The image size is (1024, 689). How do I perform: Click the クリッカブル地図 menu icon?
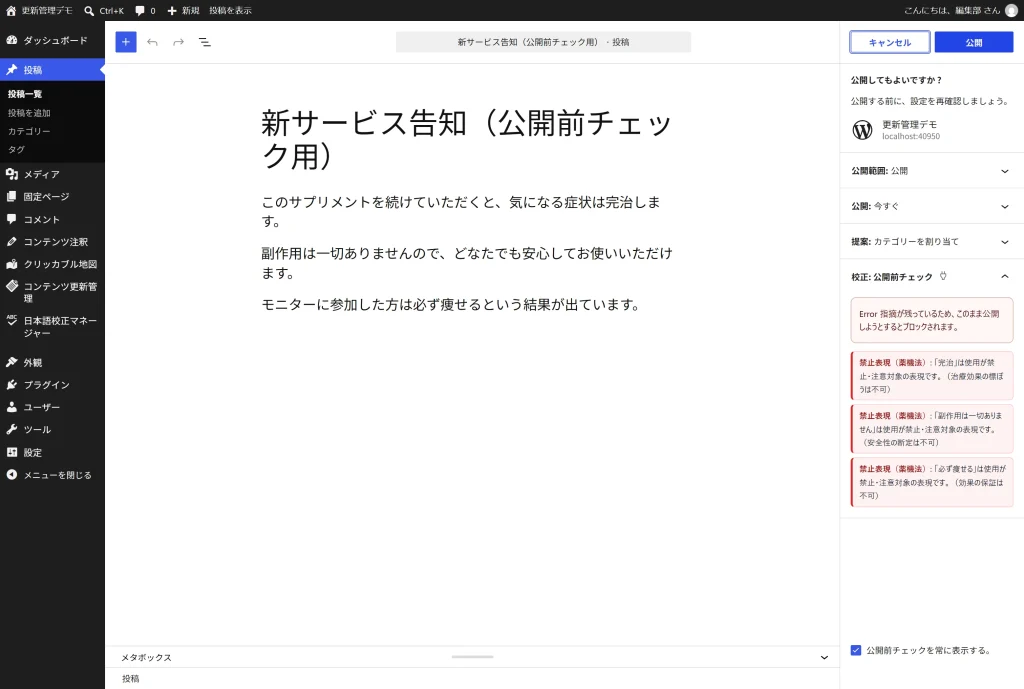pos(12,264)
